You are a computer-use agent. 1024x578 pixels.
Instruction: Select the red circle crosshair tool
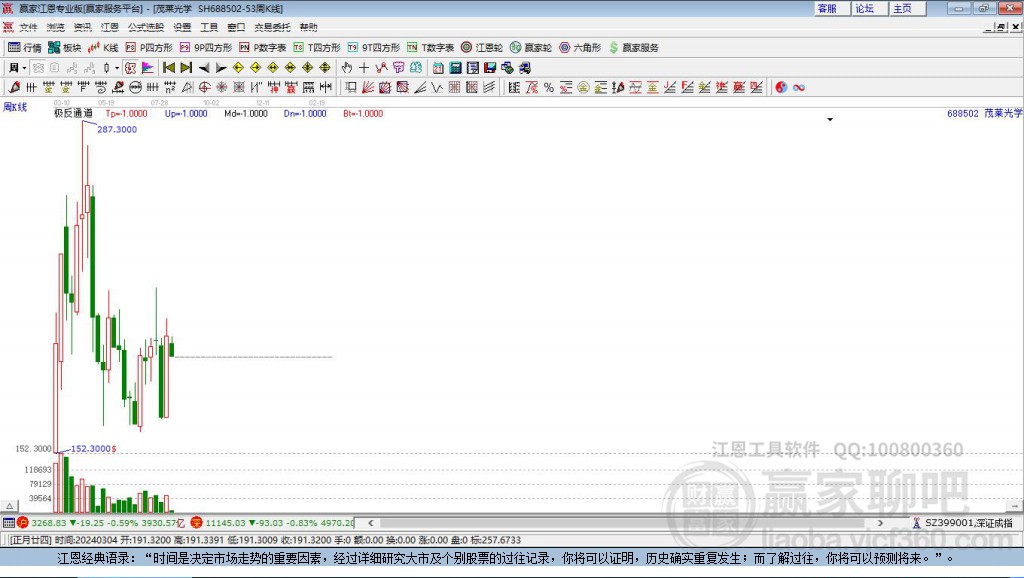tap(204, 88)
